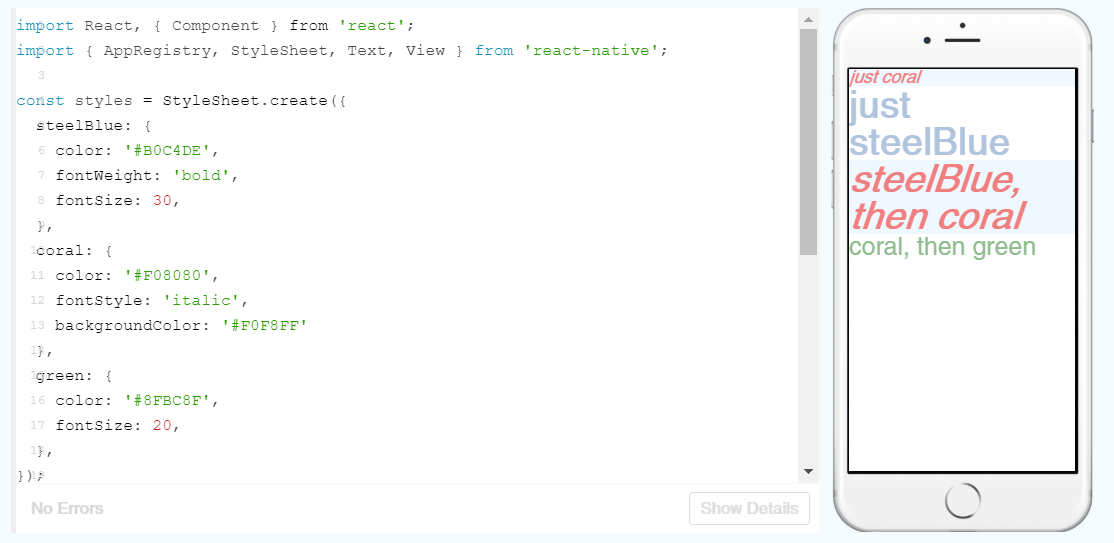Open Show Details for errors
The height and width of the screenshot is (543, 1114).
tap(749, 508)
